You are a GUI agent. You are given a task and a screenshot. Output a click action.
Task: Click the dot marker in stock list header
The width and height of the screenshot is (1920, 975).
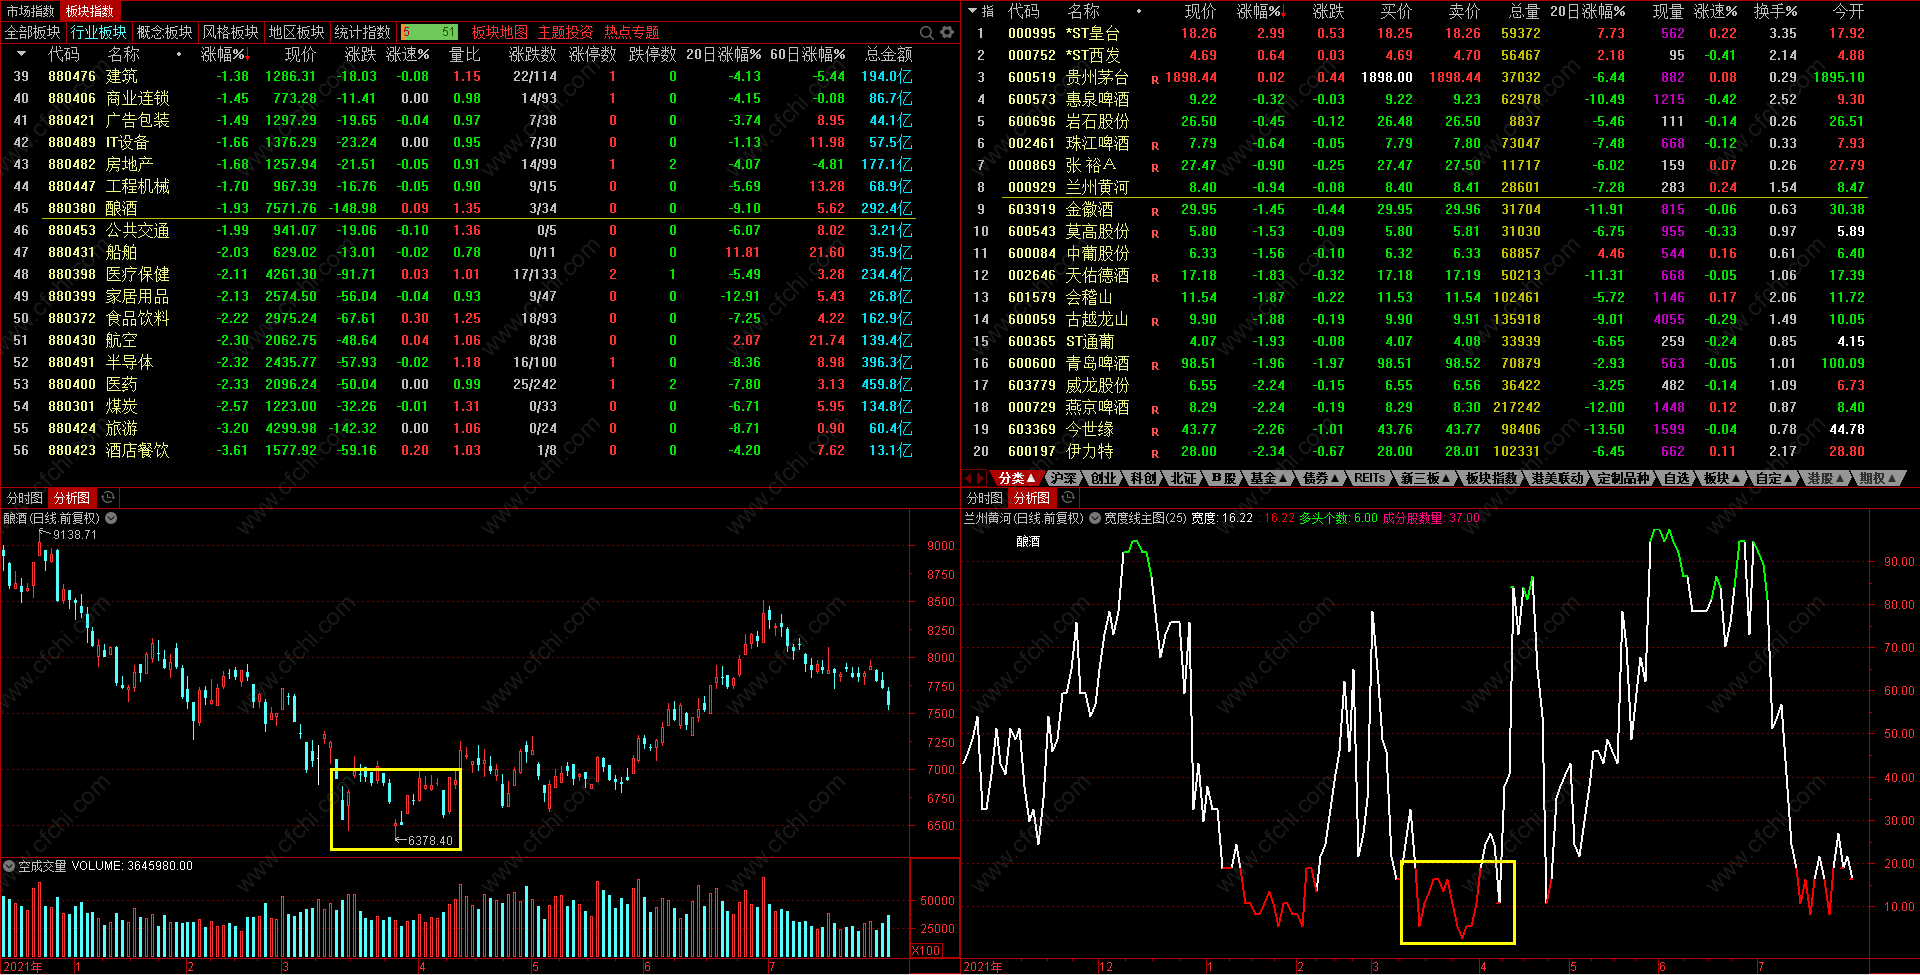[1139, 11]
